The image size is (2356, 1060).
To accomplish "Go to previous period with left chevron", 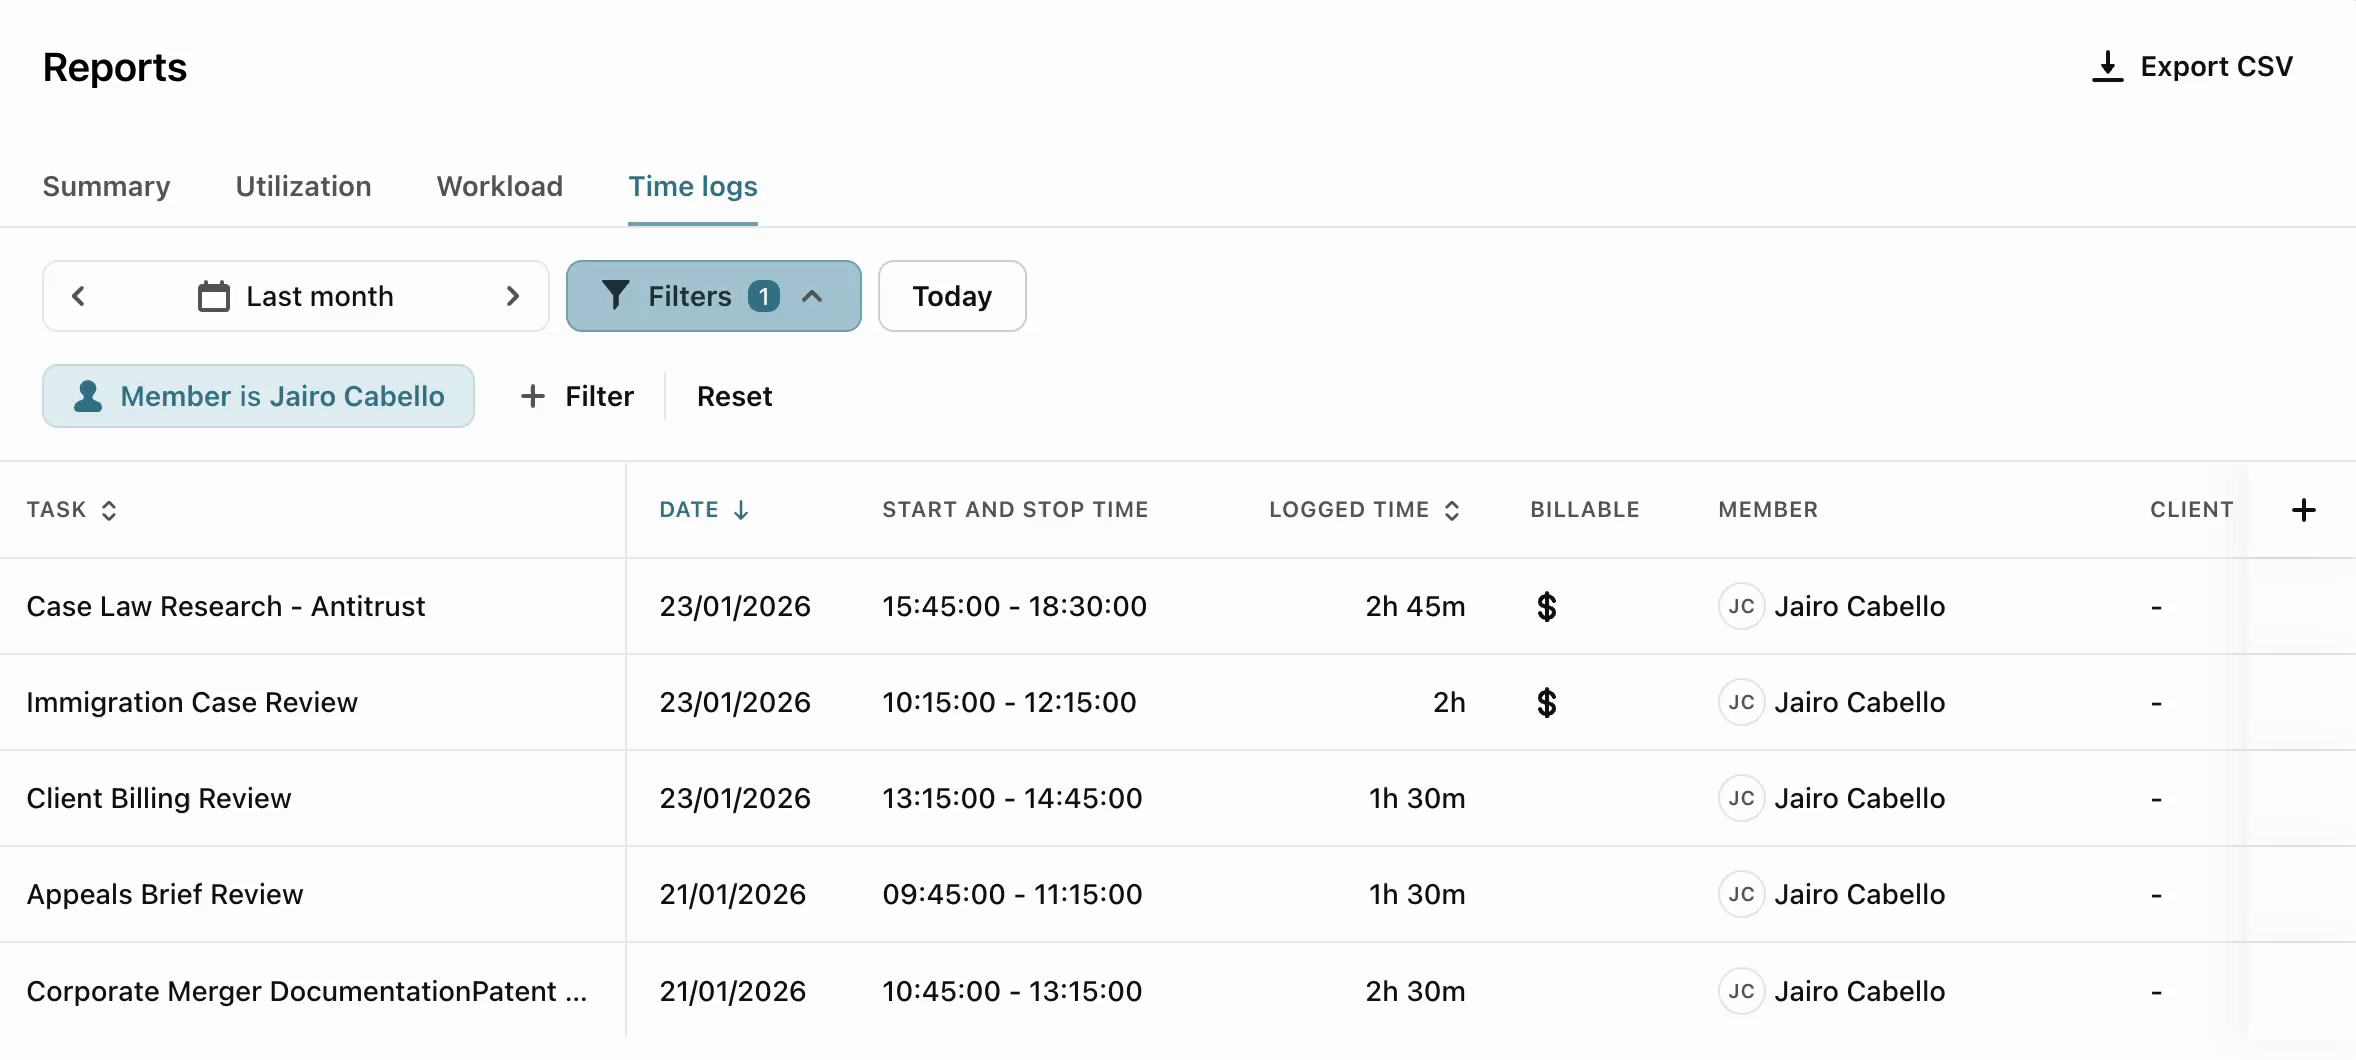I will coord(79,296).
